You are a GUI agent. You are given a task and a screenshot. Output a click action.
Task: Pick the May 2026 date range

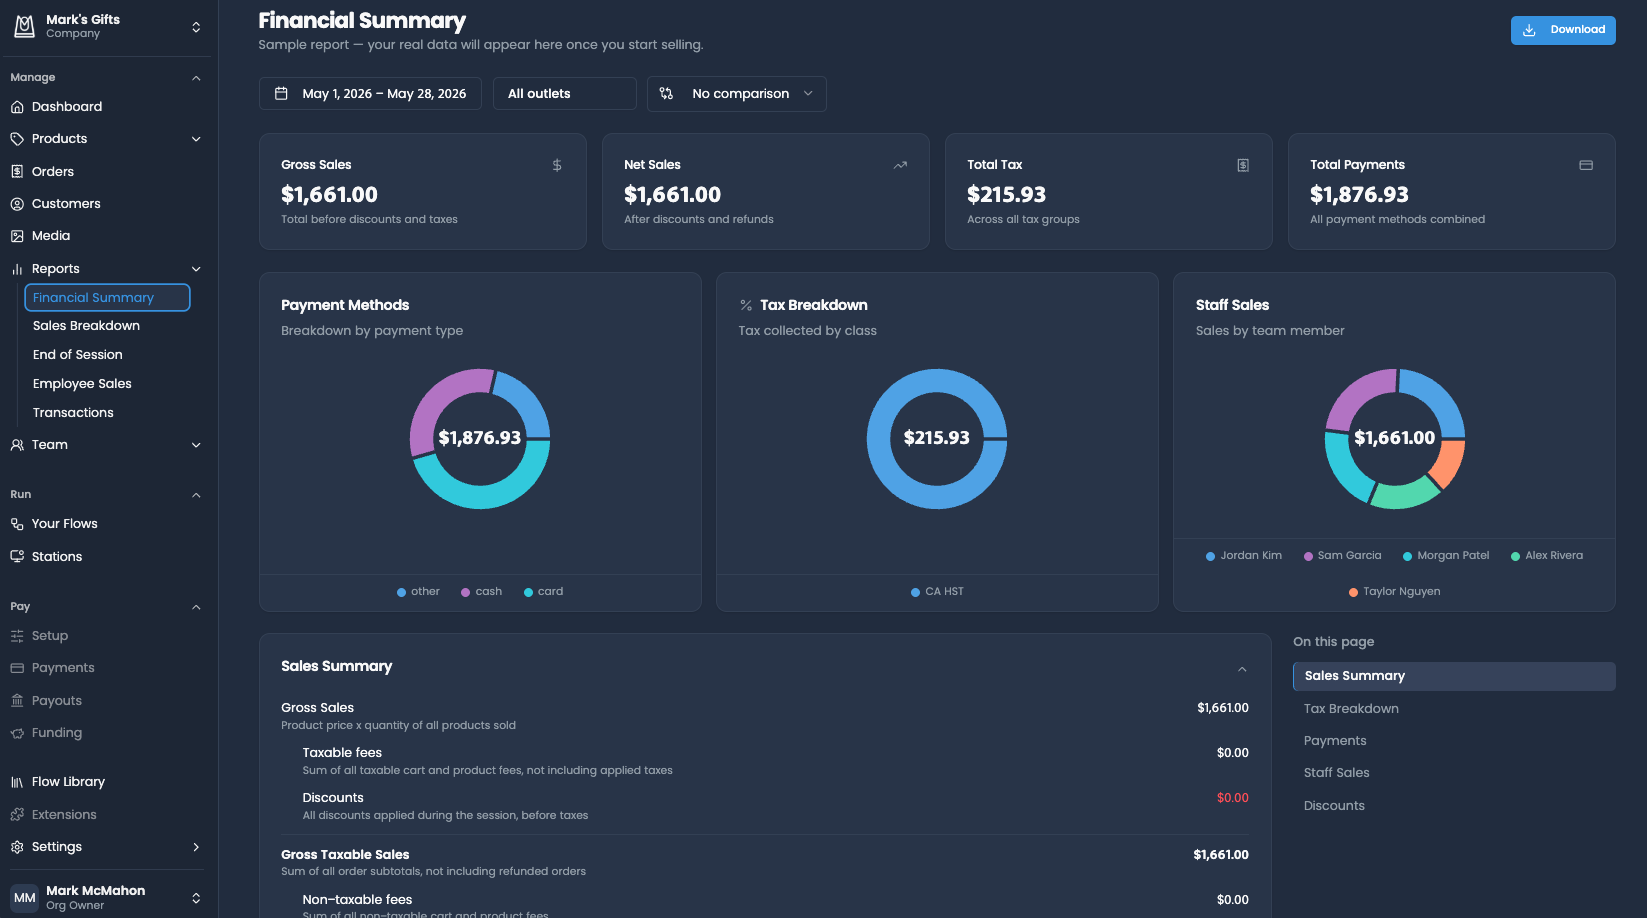[370, 94]
